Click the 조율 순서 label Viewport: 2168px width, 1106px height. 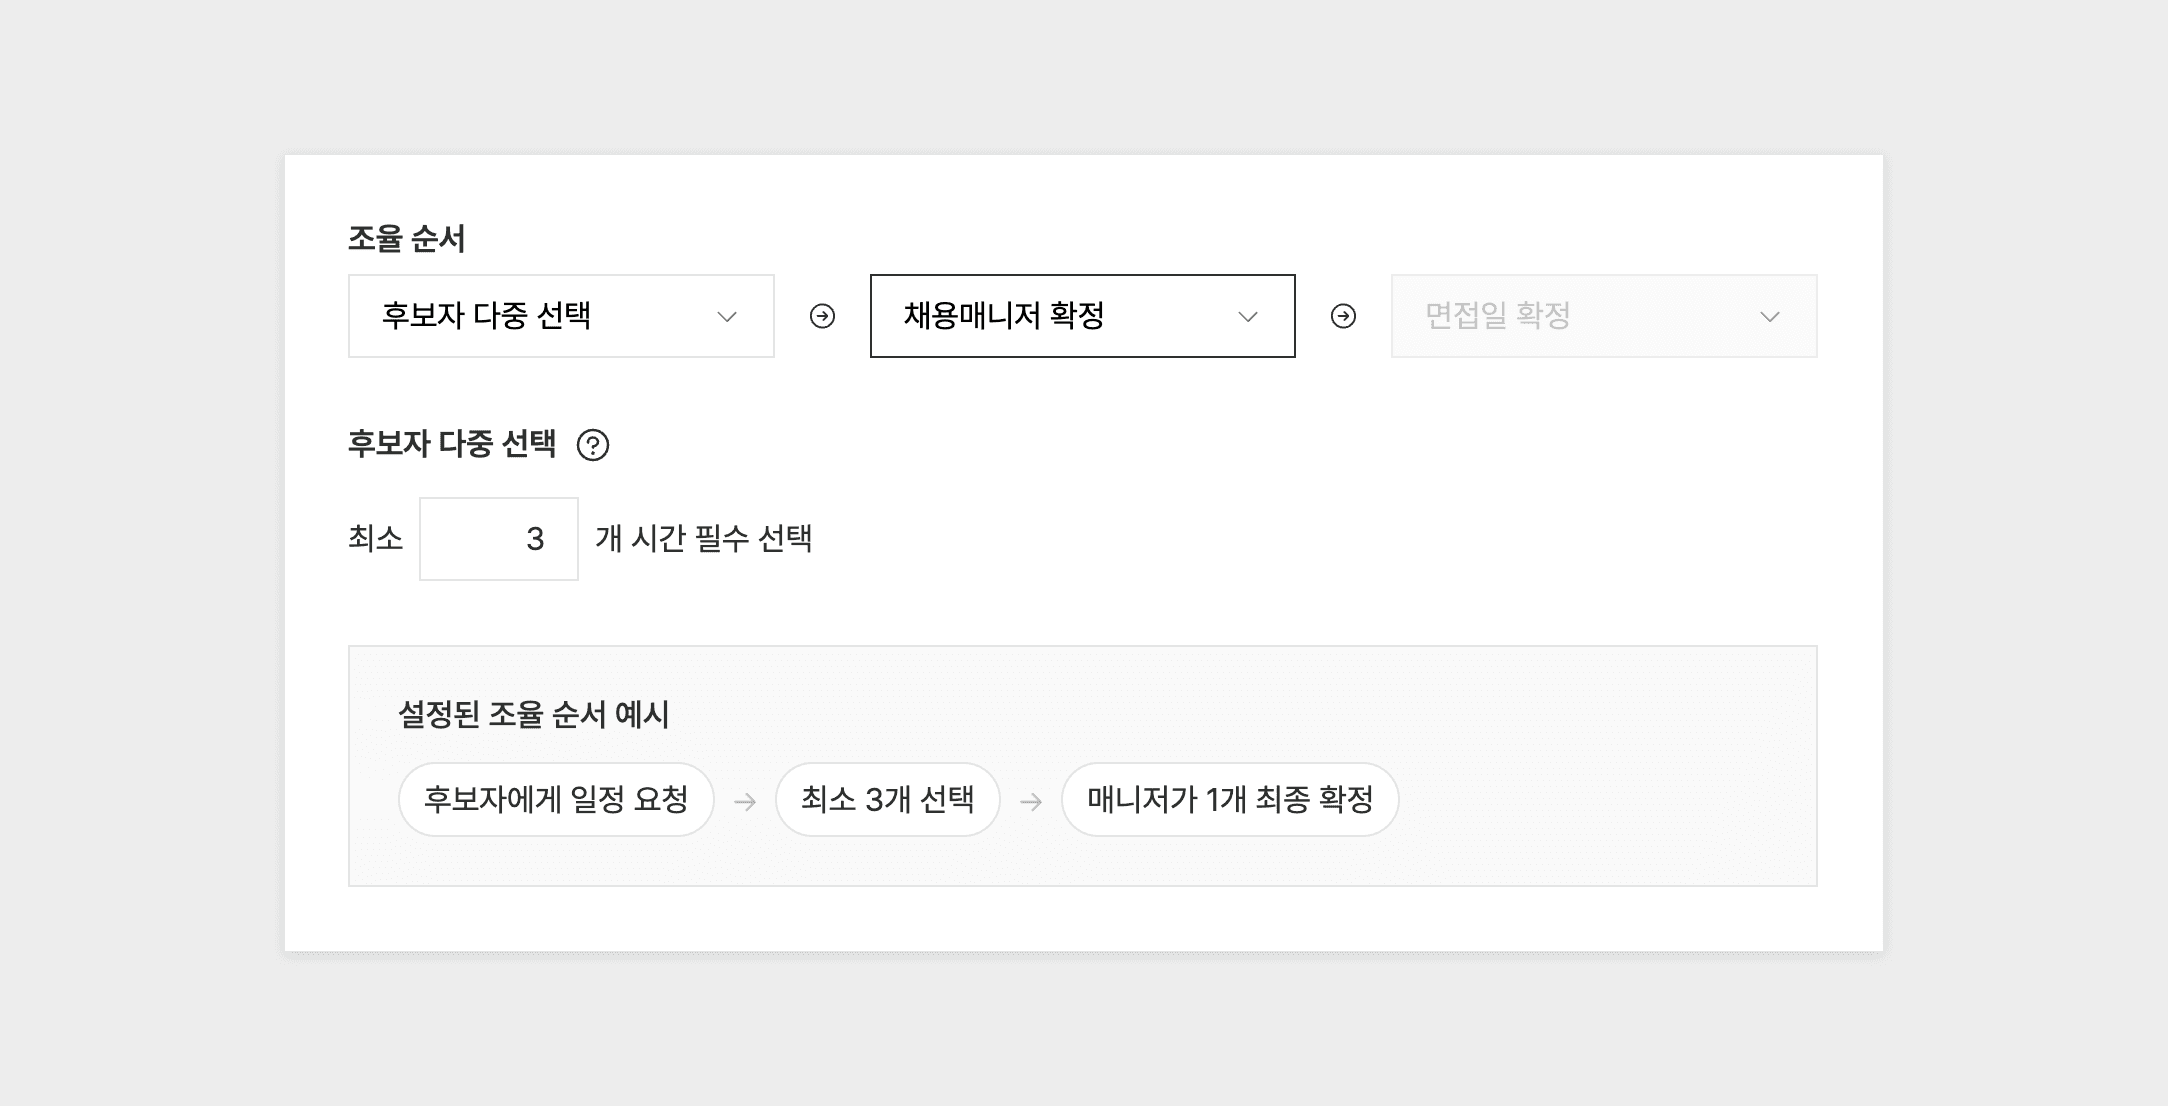[x=406, y=238]
